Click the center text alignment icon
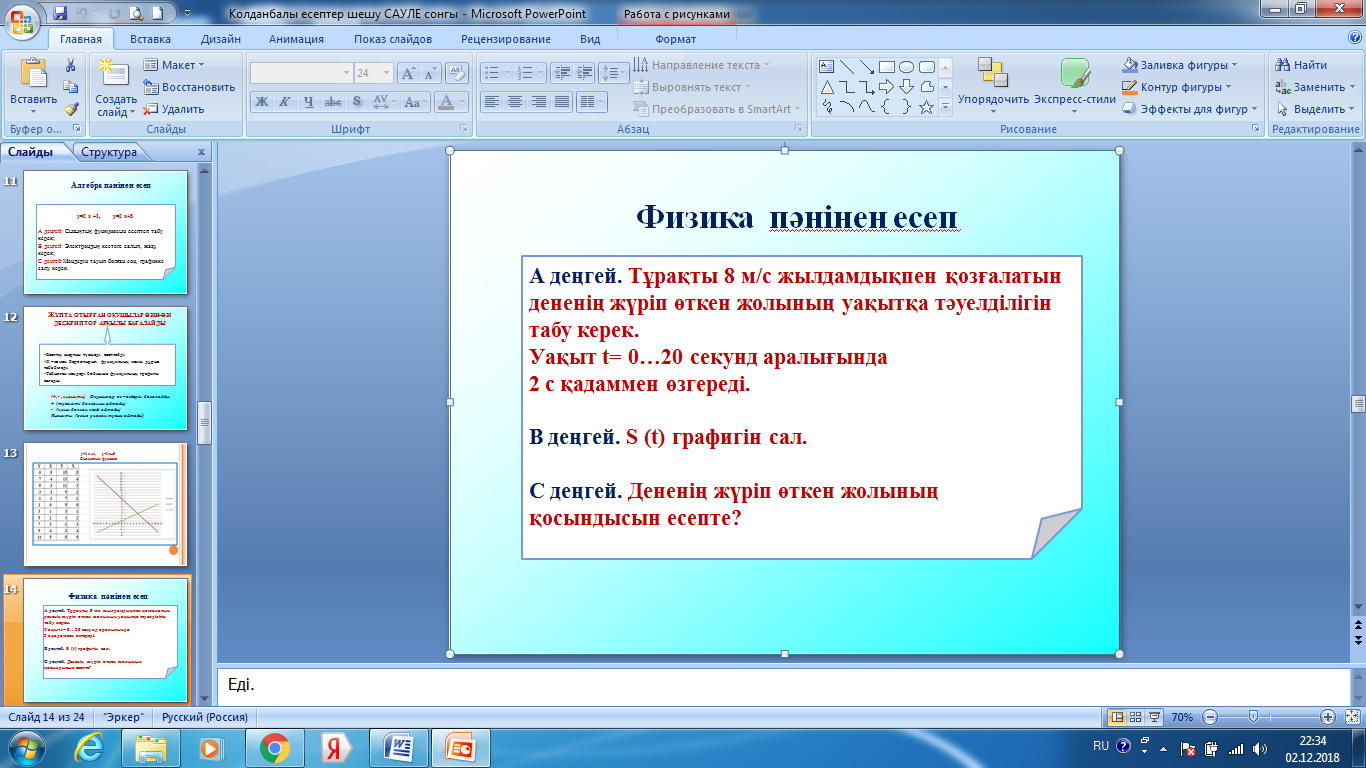1366x768 pixels. (x=515, y=102)
